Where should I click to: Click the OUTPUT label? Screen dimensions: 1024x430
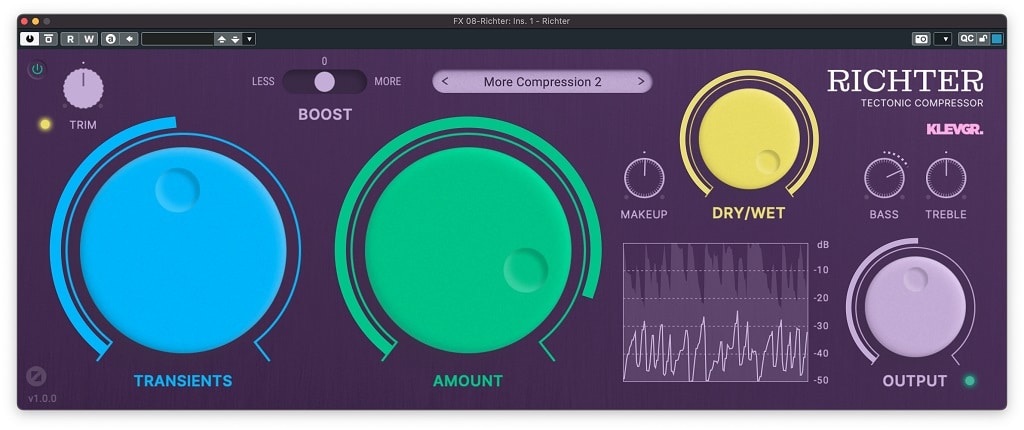914,381
